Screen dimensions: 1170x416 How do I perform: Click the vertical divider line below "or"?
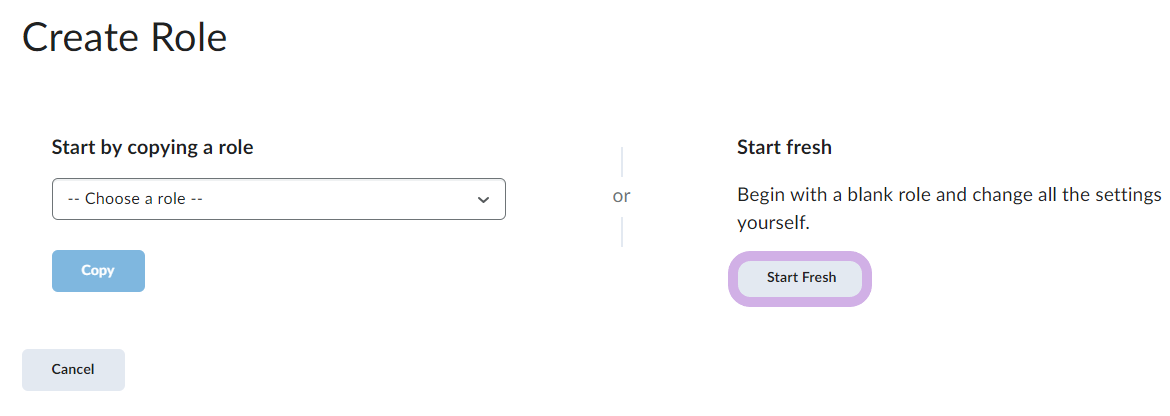(x=622, y=232)
